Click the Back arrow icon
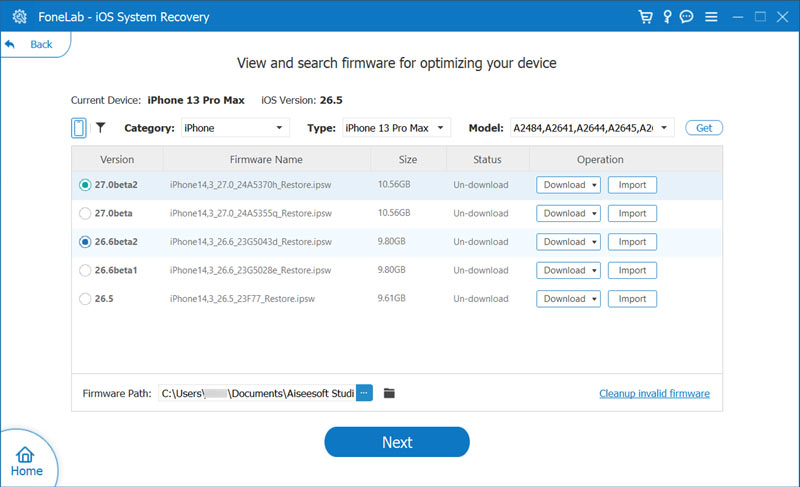 [x=10, y=44]
